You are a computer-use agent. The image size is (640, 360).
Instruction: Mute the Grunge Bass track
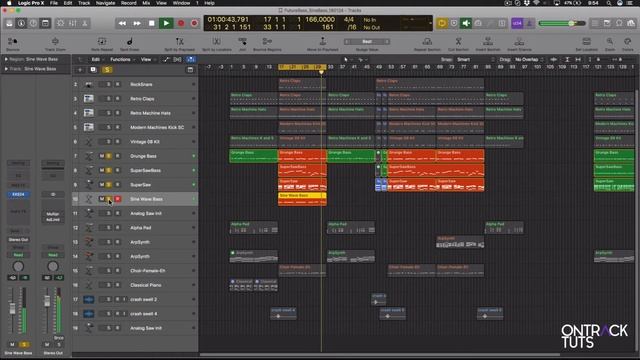tap(102, 156)
